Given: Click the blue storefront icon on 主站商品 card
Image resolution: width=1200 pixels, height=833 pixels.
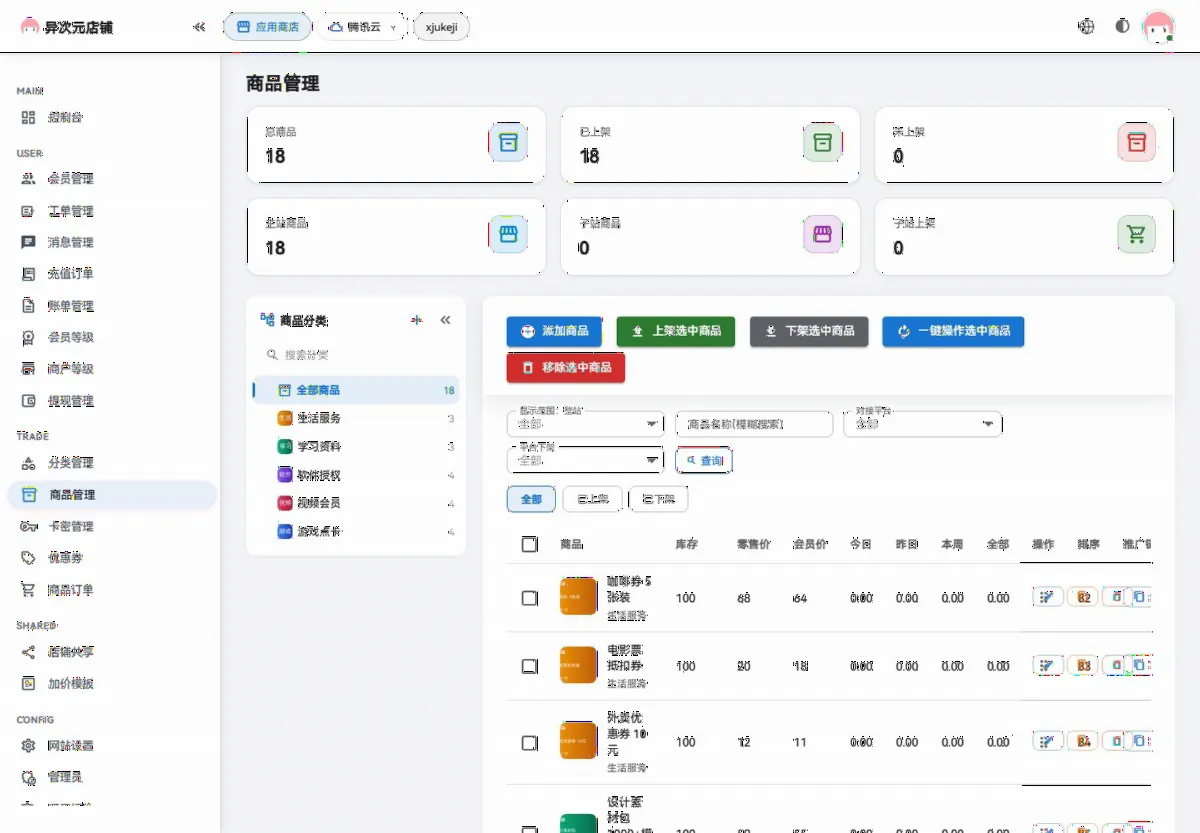Looking at the screenshot, I should (x=508, y=234).
